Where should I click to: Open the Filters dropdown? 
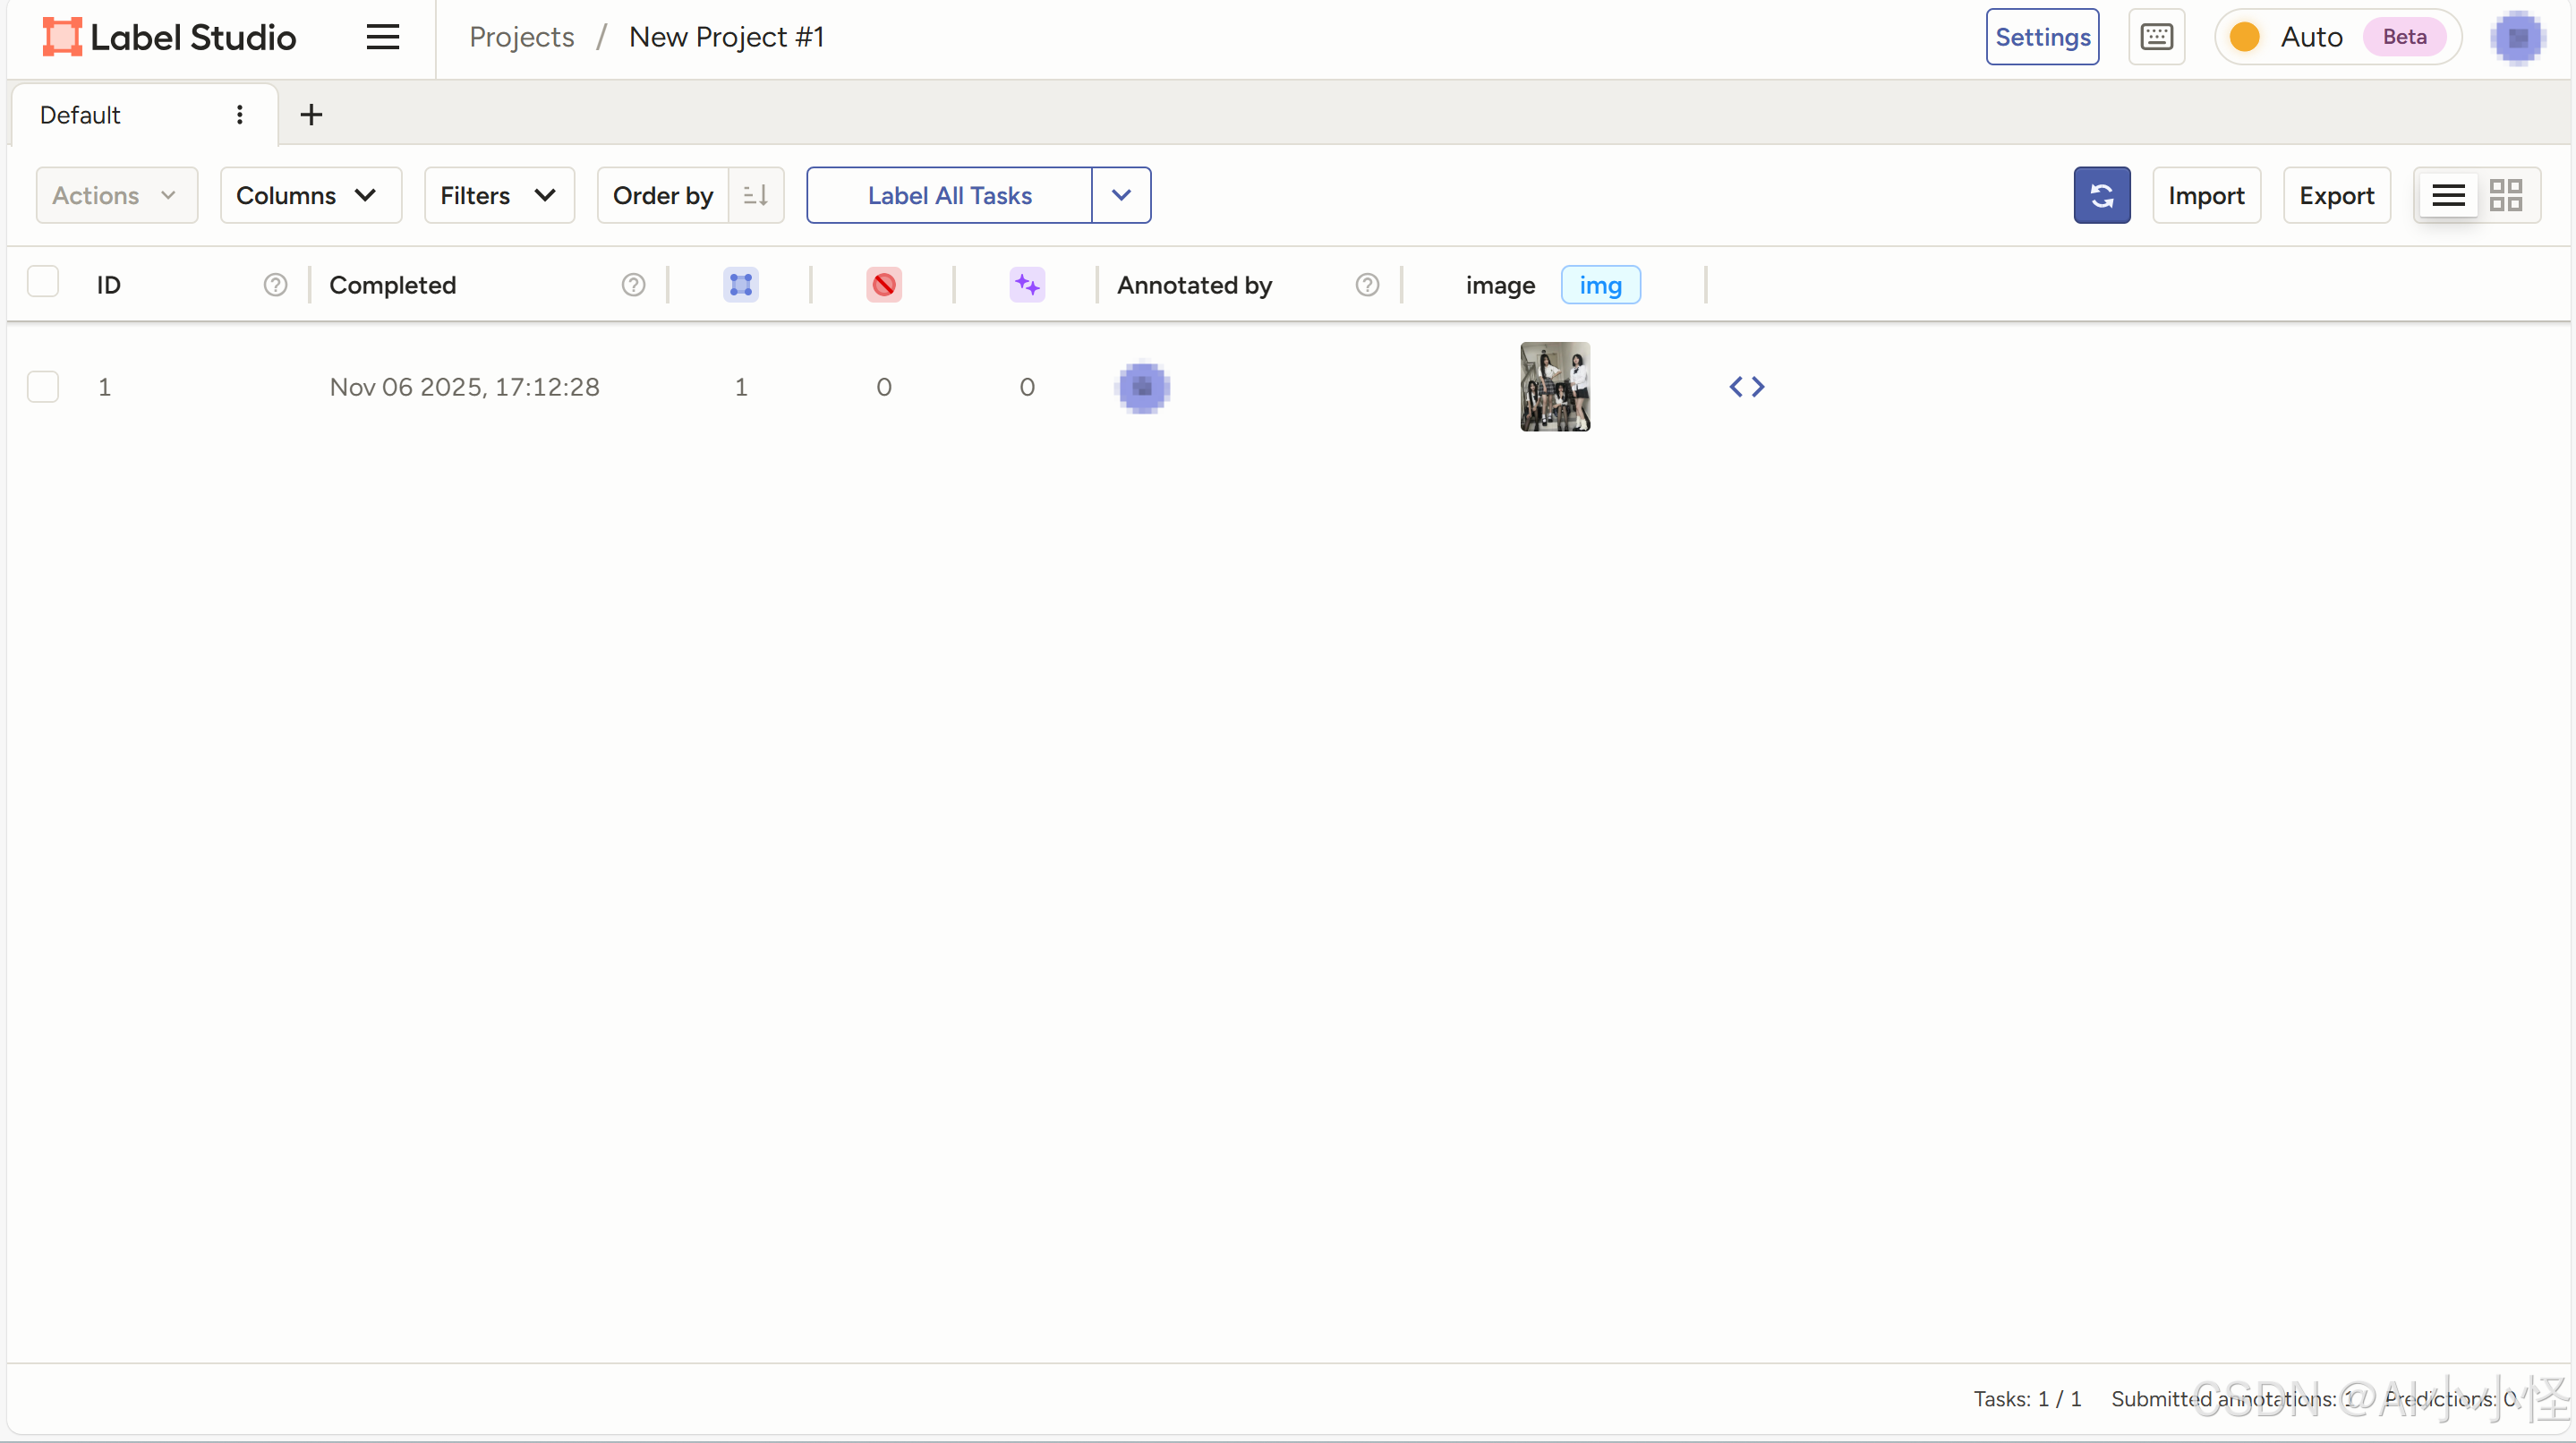[499, 195]
